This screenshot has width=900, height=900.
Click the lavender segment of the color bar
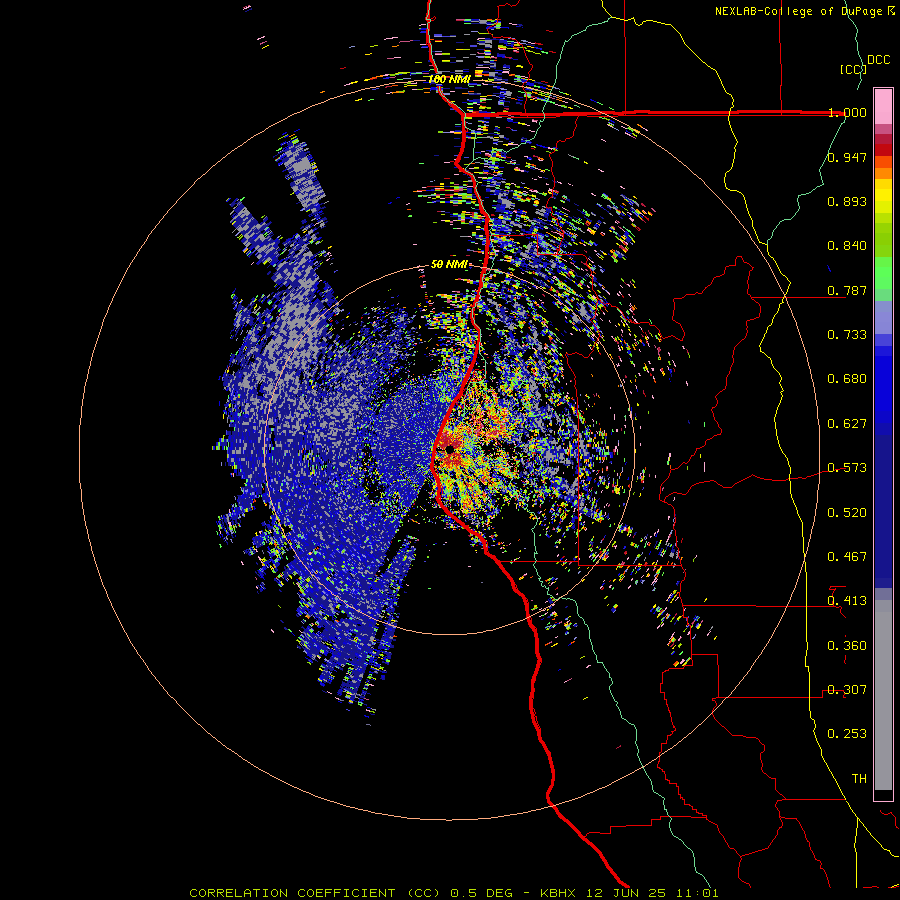pyautogui.click(x=883, y=317)
